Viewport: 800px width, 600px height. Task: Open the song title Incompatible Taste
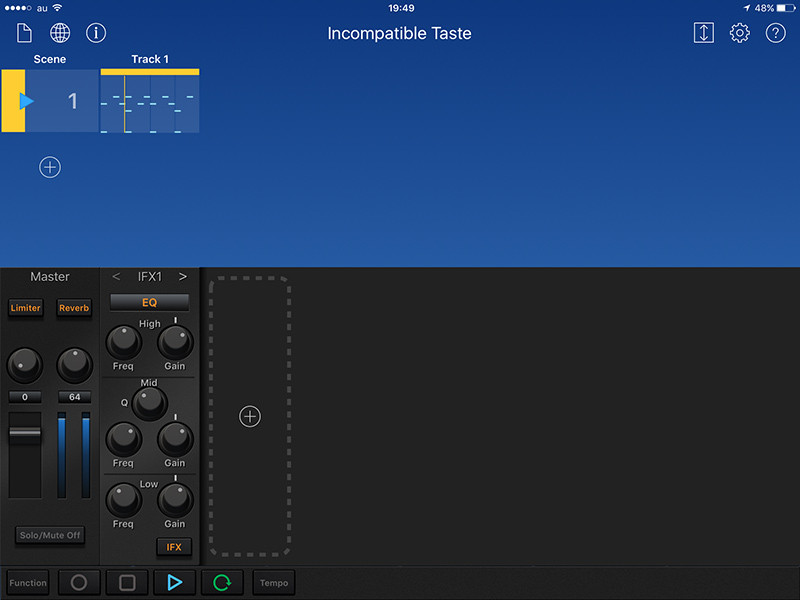pos(399,34)
